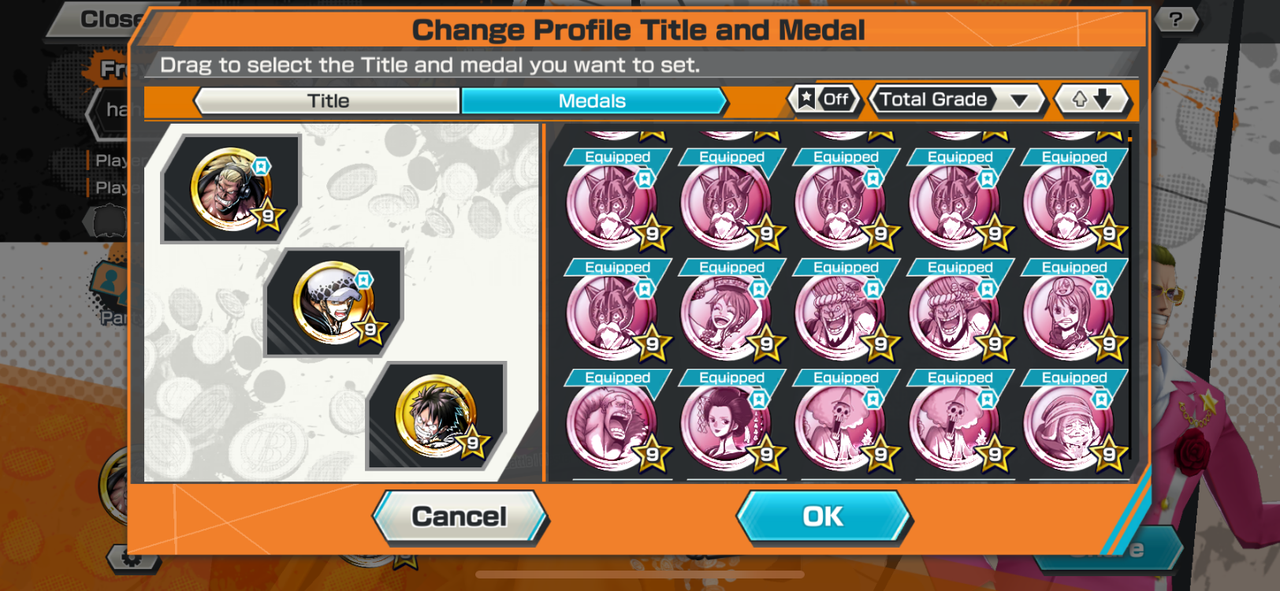
Task: Select the Law medal in the middle slot
Action: tap(334, 302)
